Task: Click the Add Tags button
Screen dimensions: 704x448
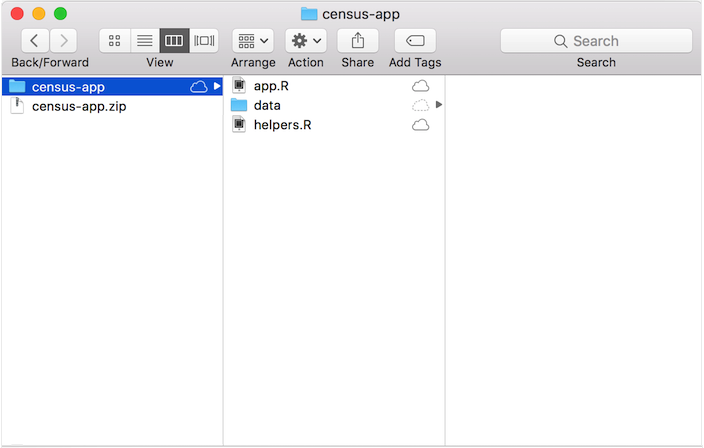Action: click(x=415, y=41)
